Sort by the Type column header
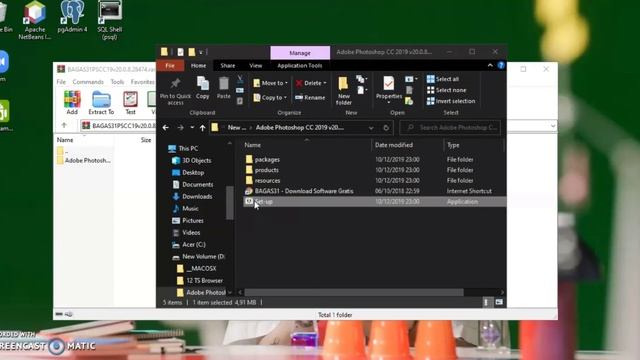640x360 pixels. click(x=473, y=145)
